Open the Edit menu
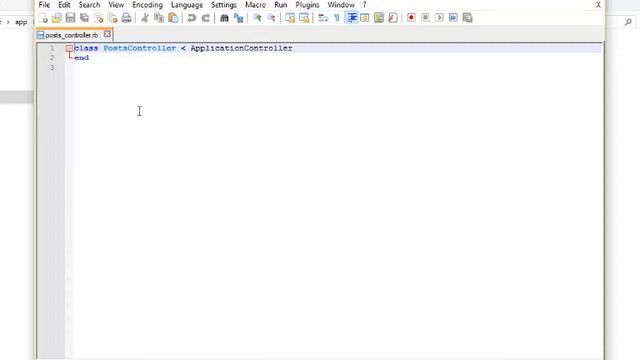 pos(64,5)
